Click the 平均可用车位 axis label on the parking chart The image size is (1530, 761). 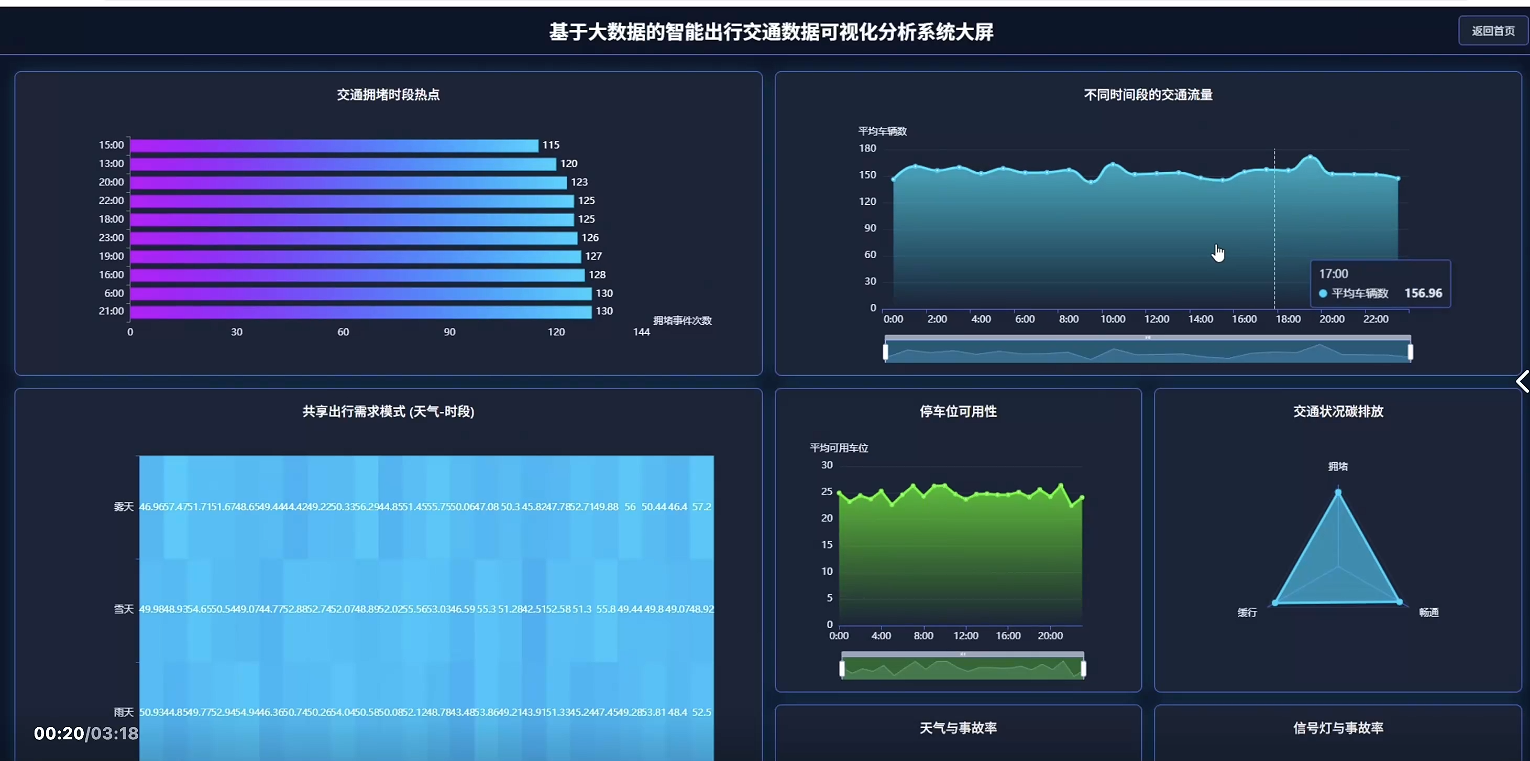pyautogui.click(x=839, y=448)
